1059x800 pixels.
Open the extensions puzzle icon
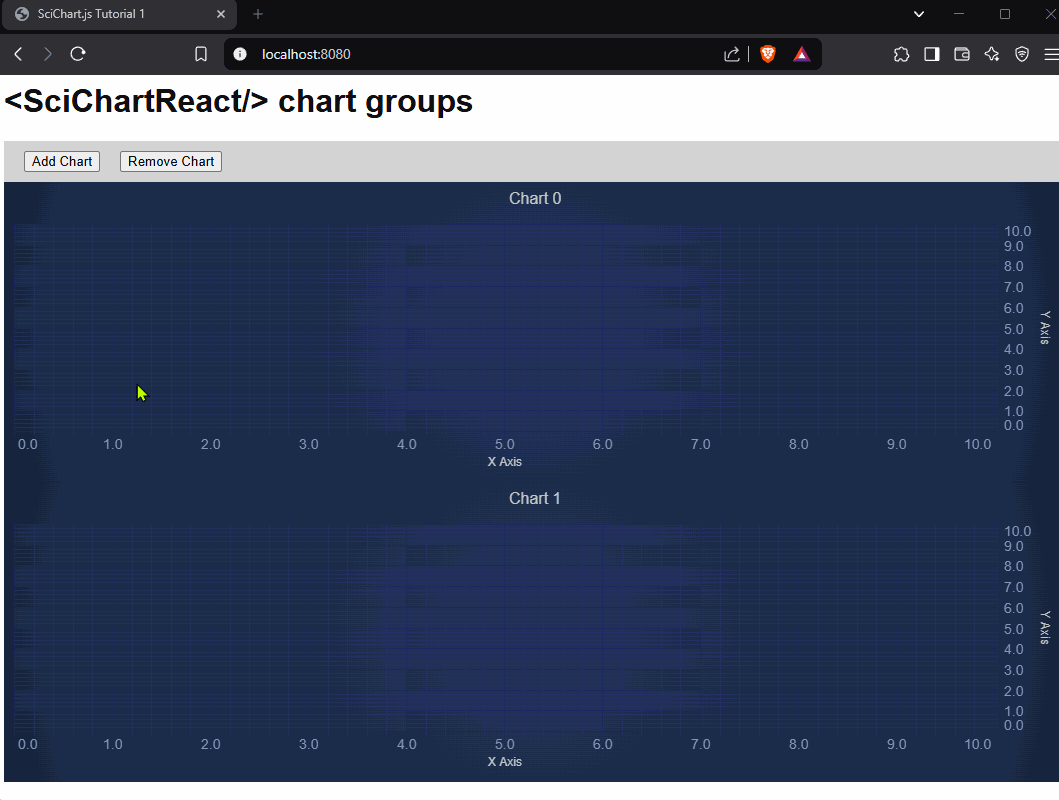click(901, 54)
